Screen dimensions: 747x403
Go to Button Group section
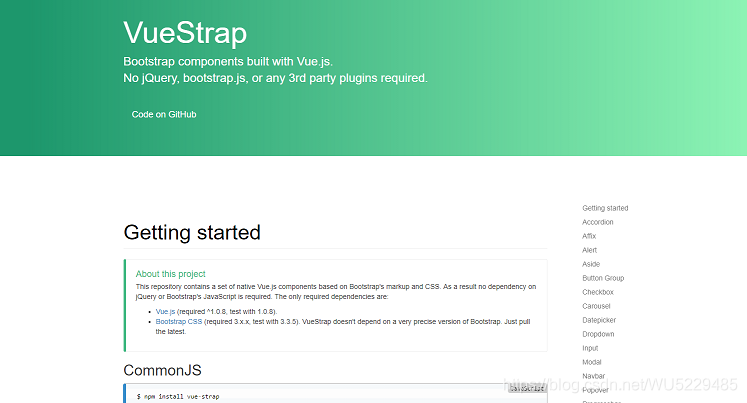tap(603, 278)
